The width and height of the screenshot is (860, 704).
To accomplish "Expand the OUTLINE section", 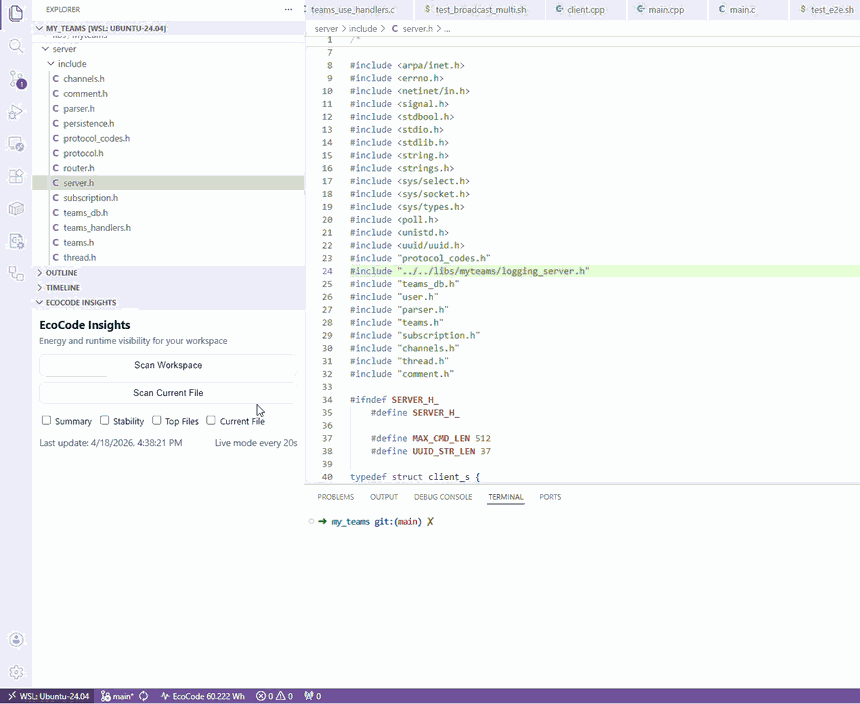I will click(39, 272).
